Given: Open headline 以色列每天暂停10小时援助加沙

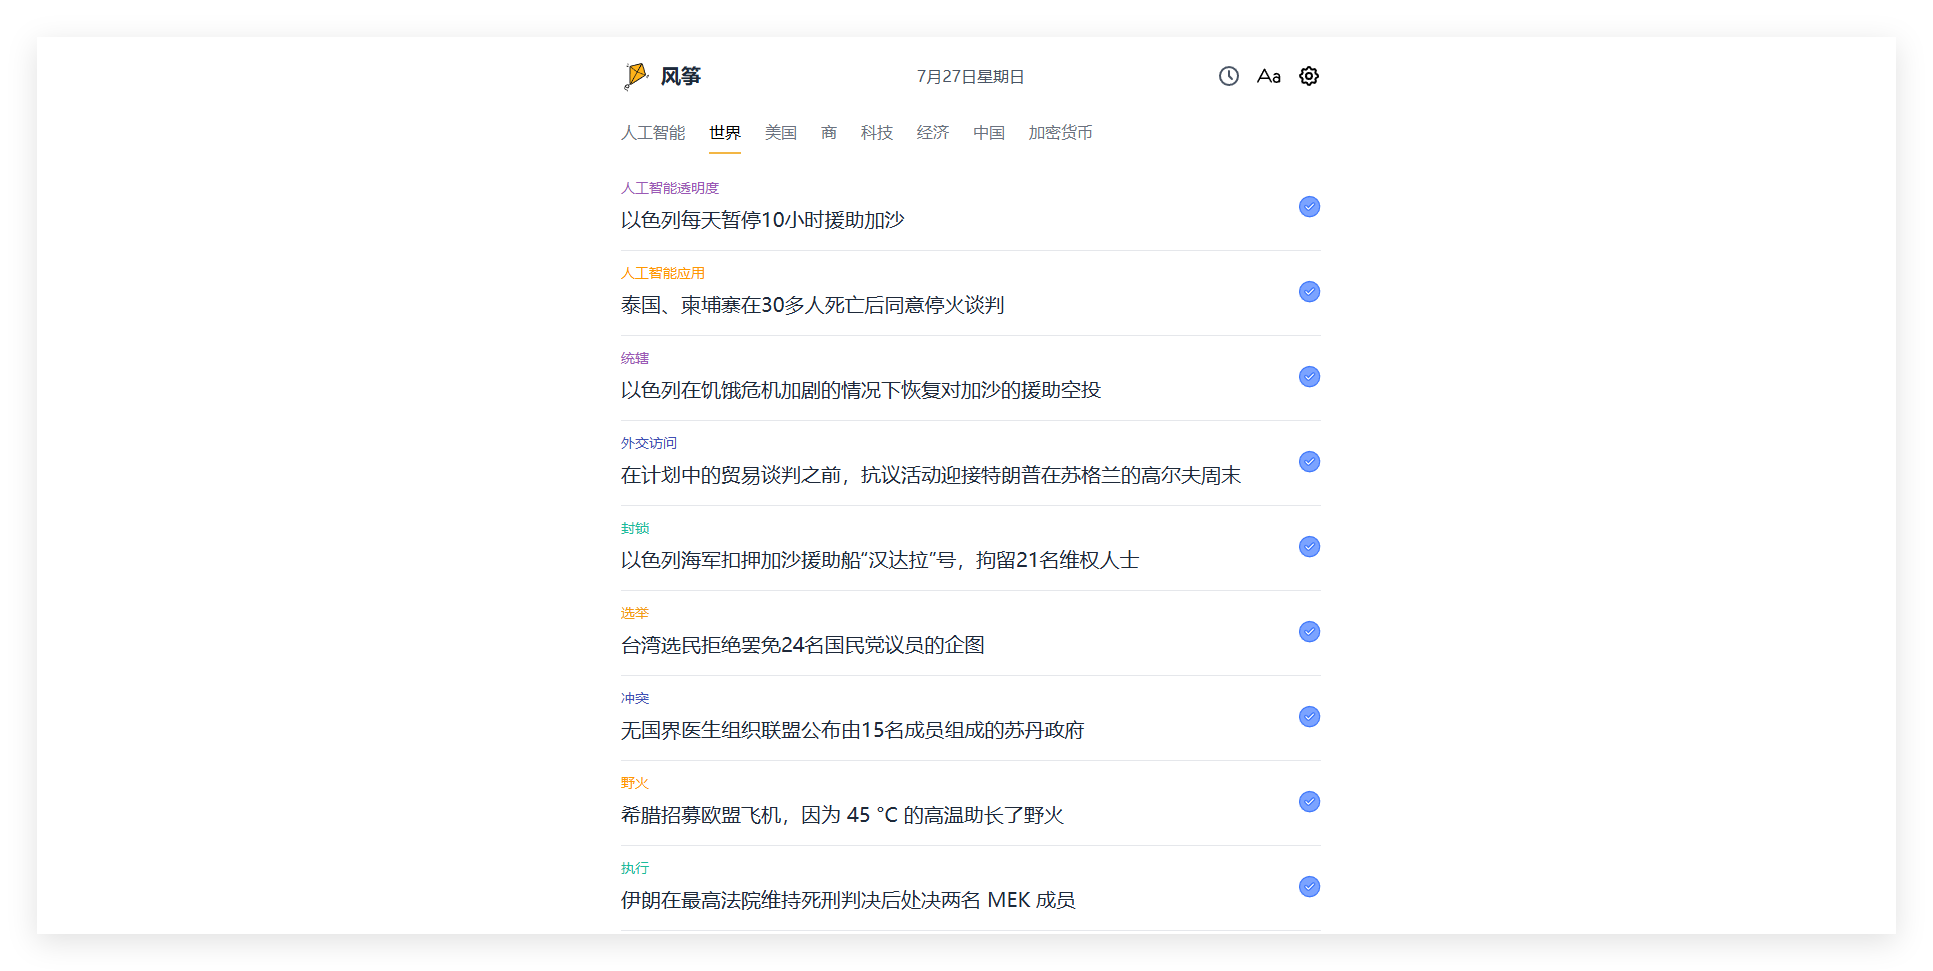Looking at the screenshot, I should 762,220.
